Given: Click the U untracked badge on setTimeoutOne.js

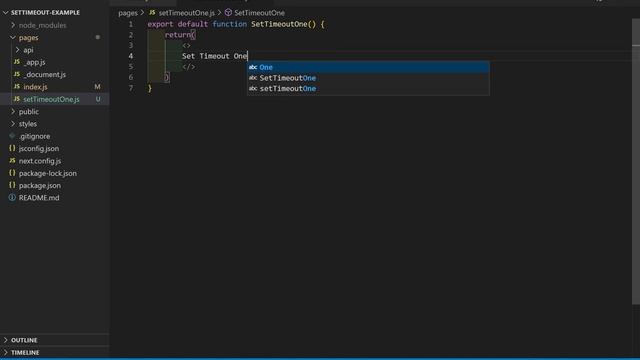Looking at the screenshot, I should 98,99.
